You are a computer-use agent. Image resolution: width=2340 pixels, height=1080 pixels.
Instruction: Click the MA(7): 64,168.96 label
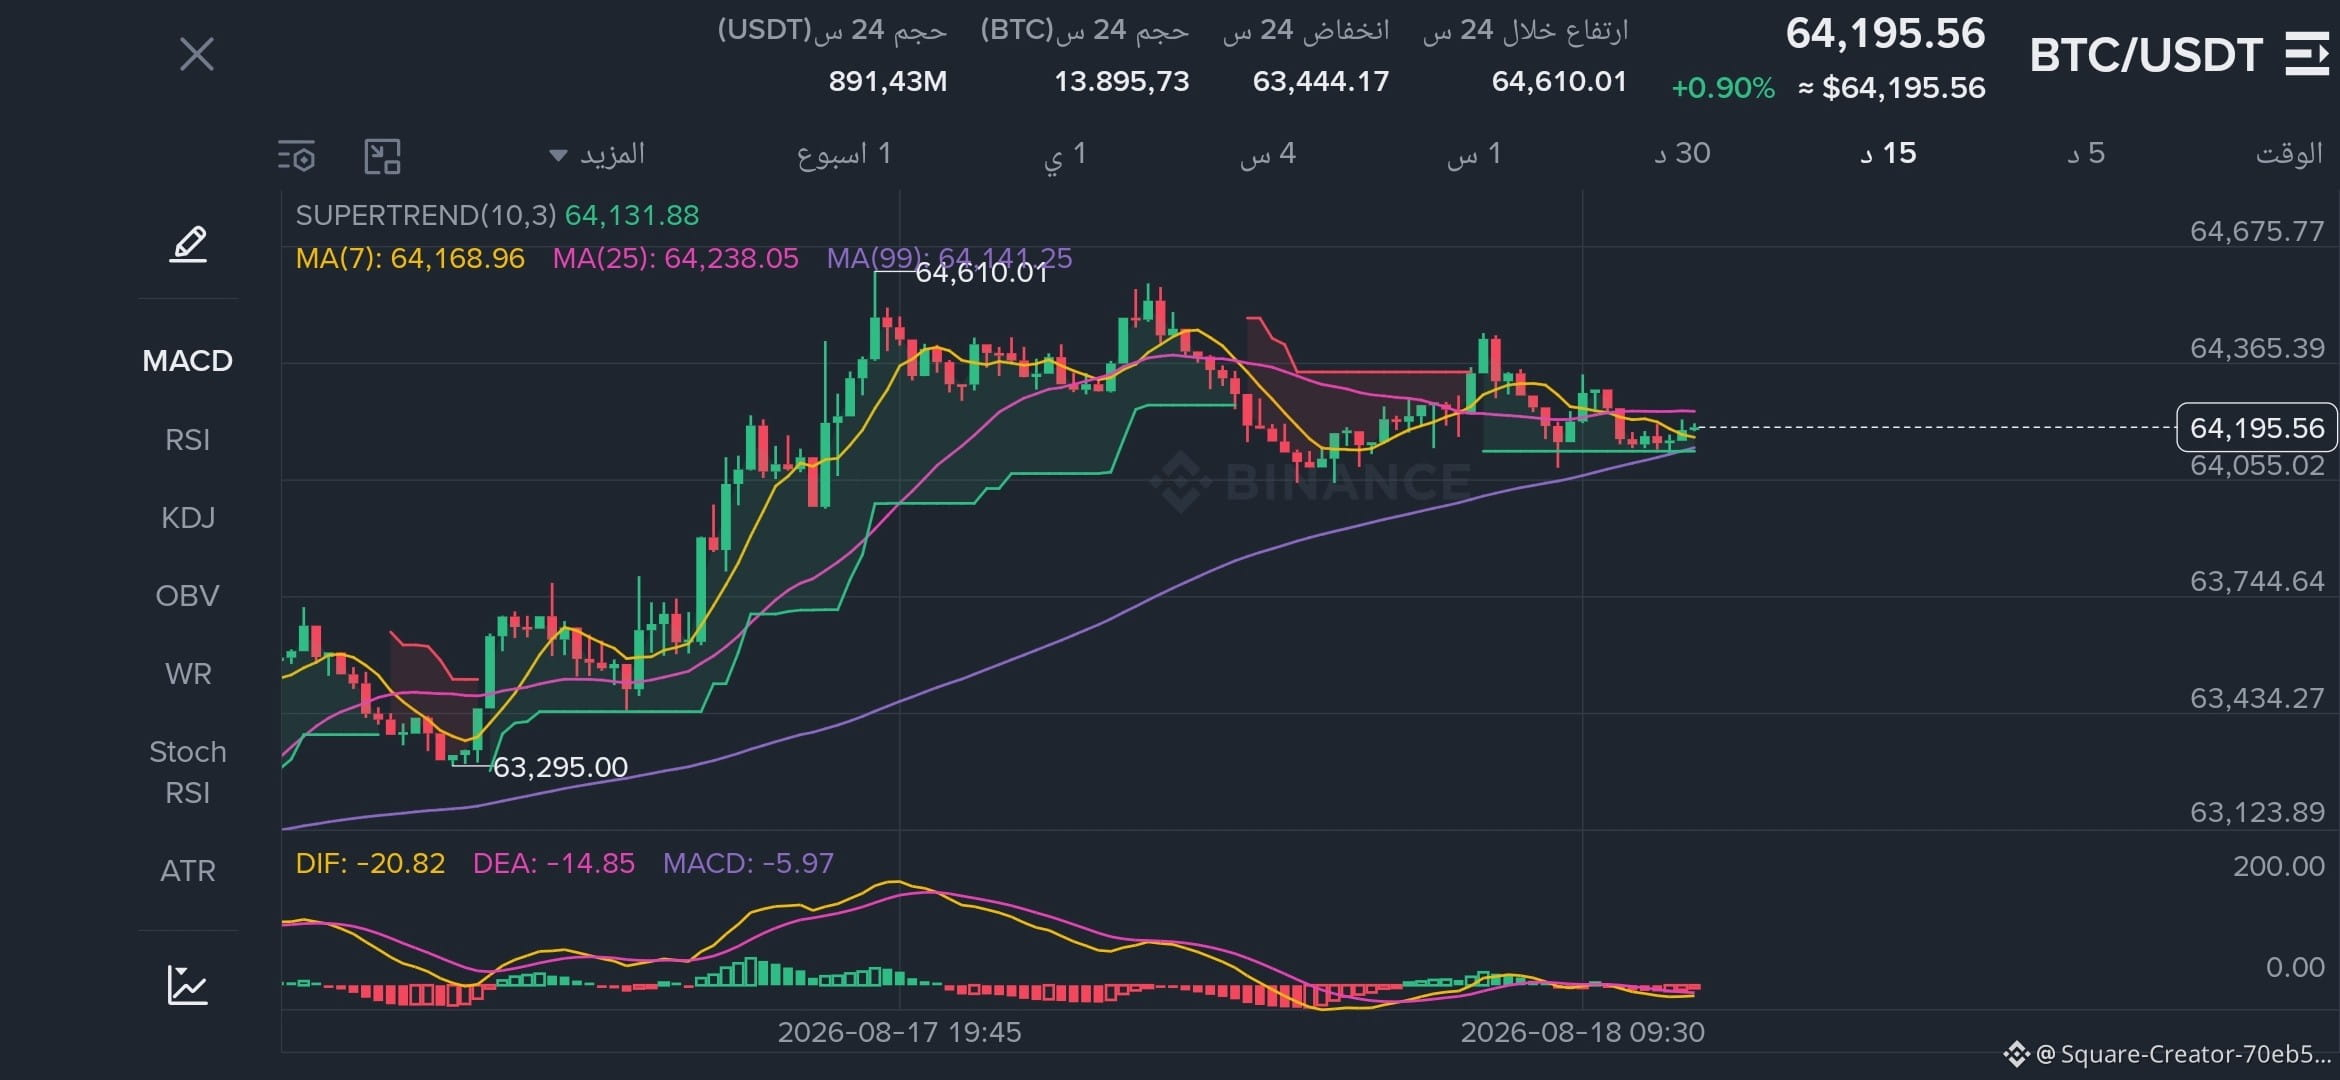[x=410, y=258]
